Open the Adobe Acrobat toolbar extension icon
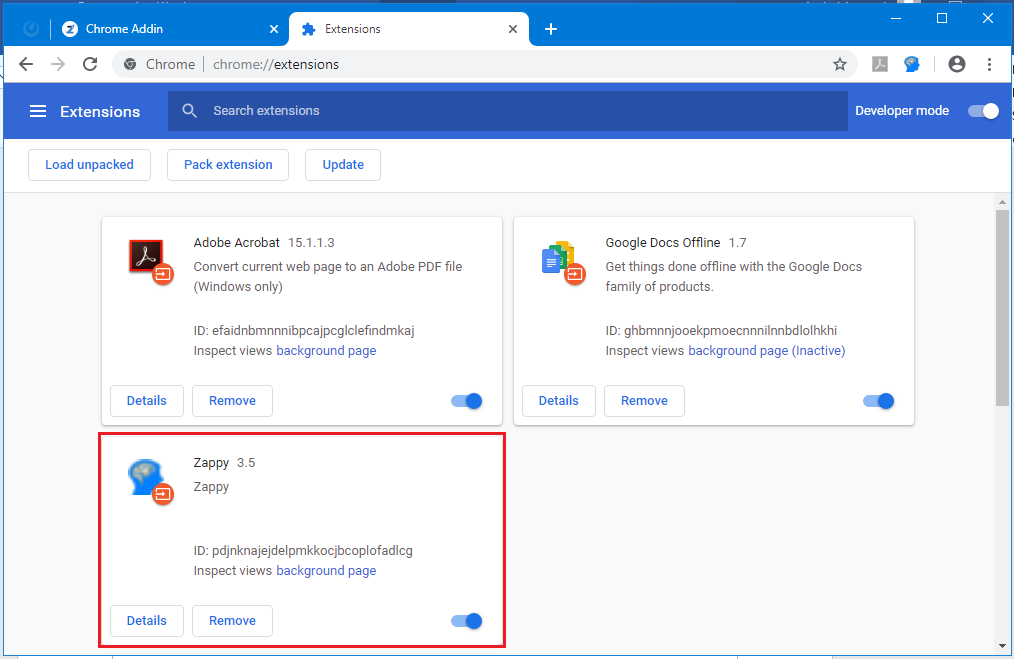The height and width of the screenshot is (659, 1014). coord(879,64)
